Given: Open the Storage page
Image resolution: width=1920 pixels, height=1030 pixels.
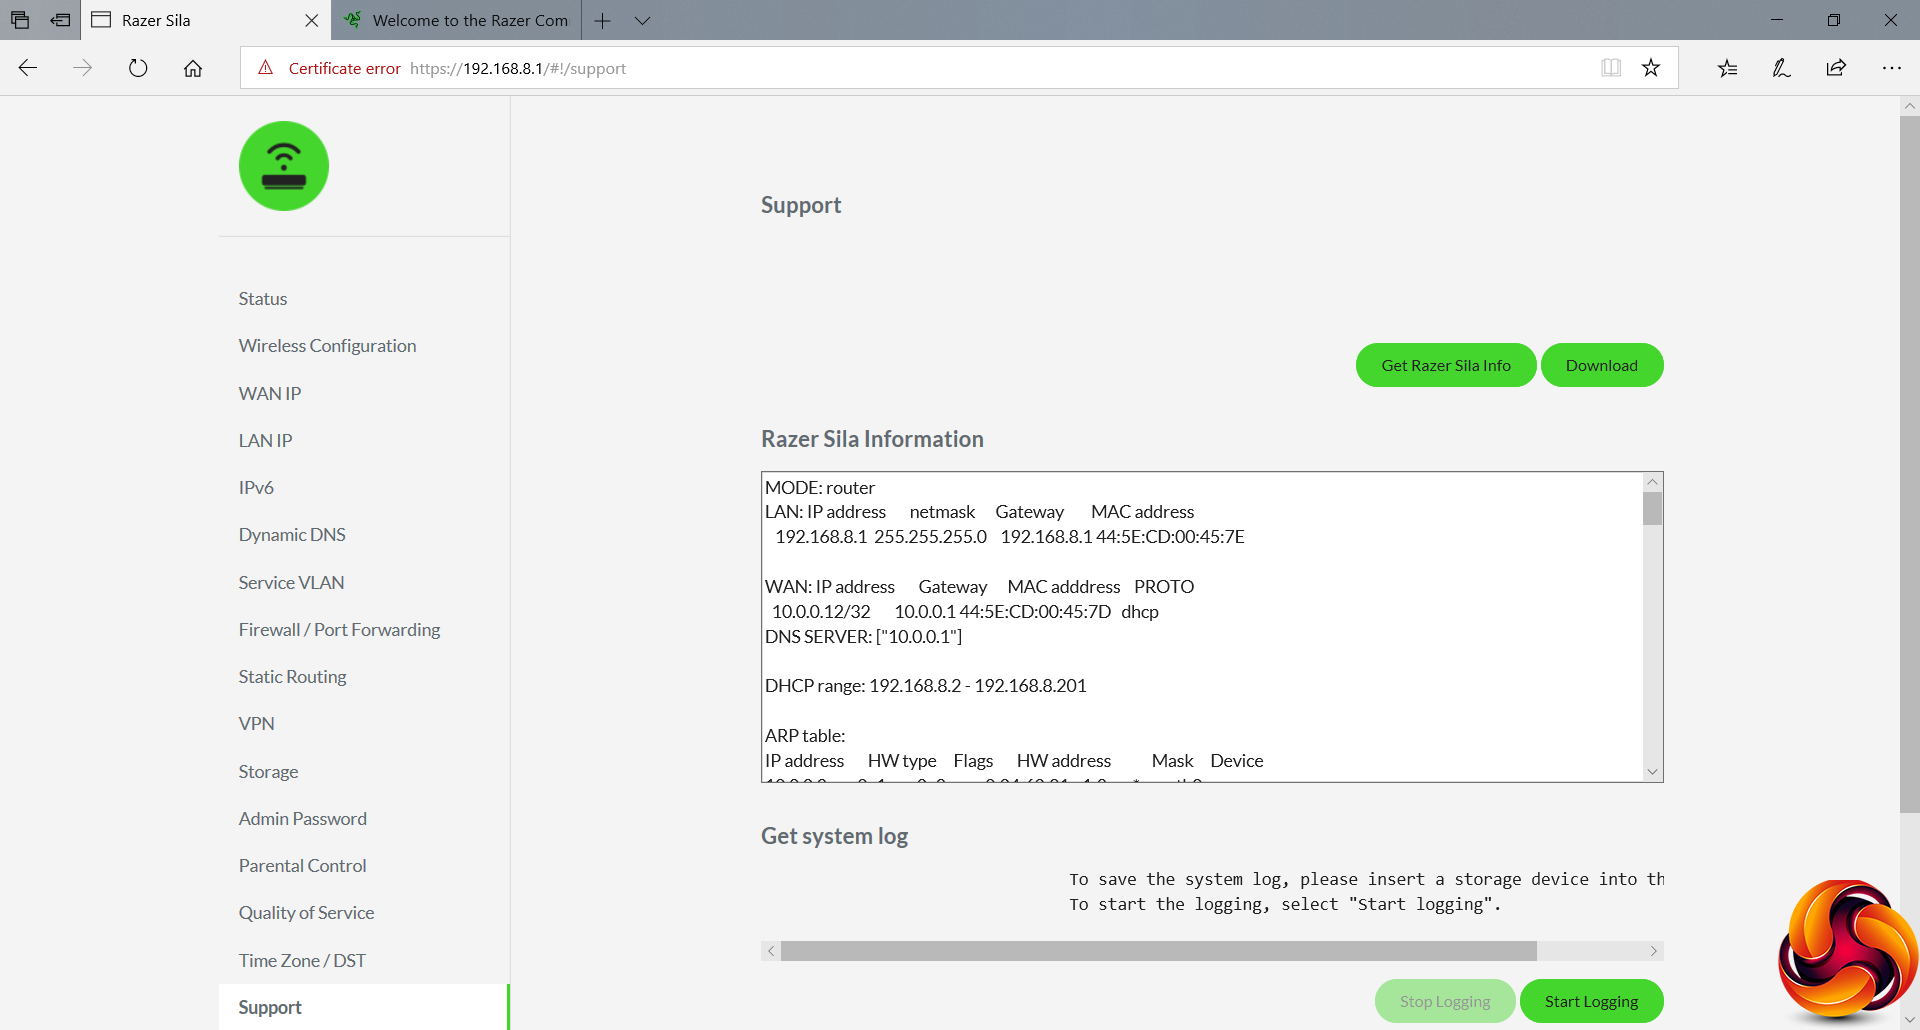Looking at the screenshot, I should (268, 772).
